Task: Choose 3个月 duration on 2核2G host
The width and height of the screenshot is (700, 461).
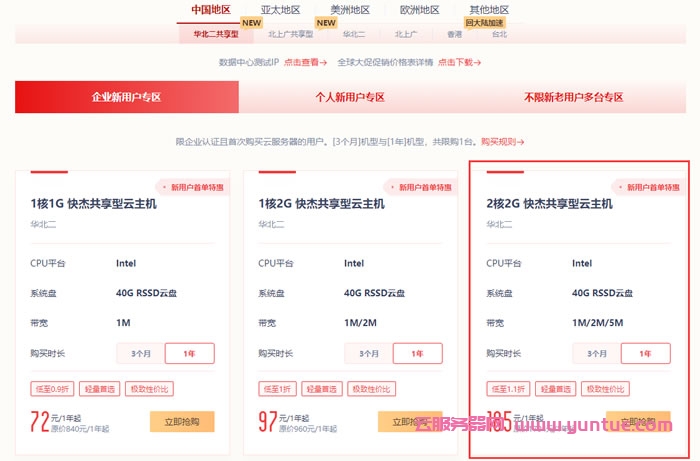Action: [x=597, y=353]
